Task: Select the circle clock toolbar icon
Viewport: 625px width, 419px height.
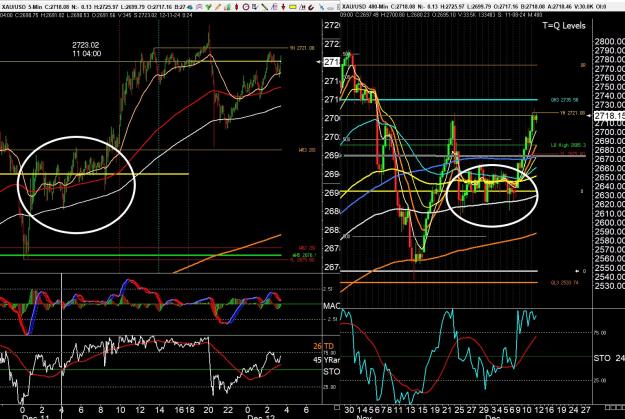Action: click(246, 7)
